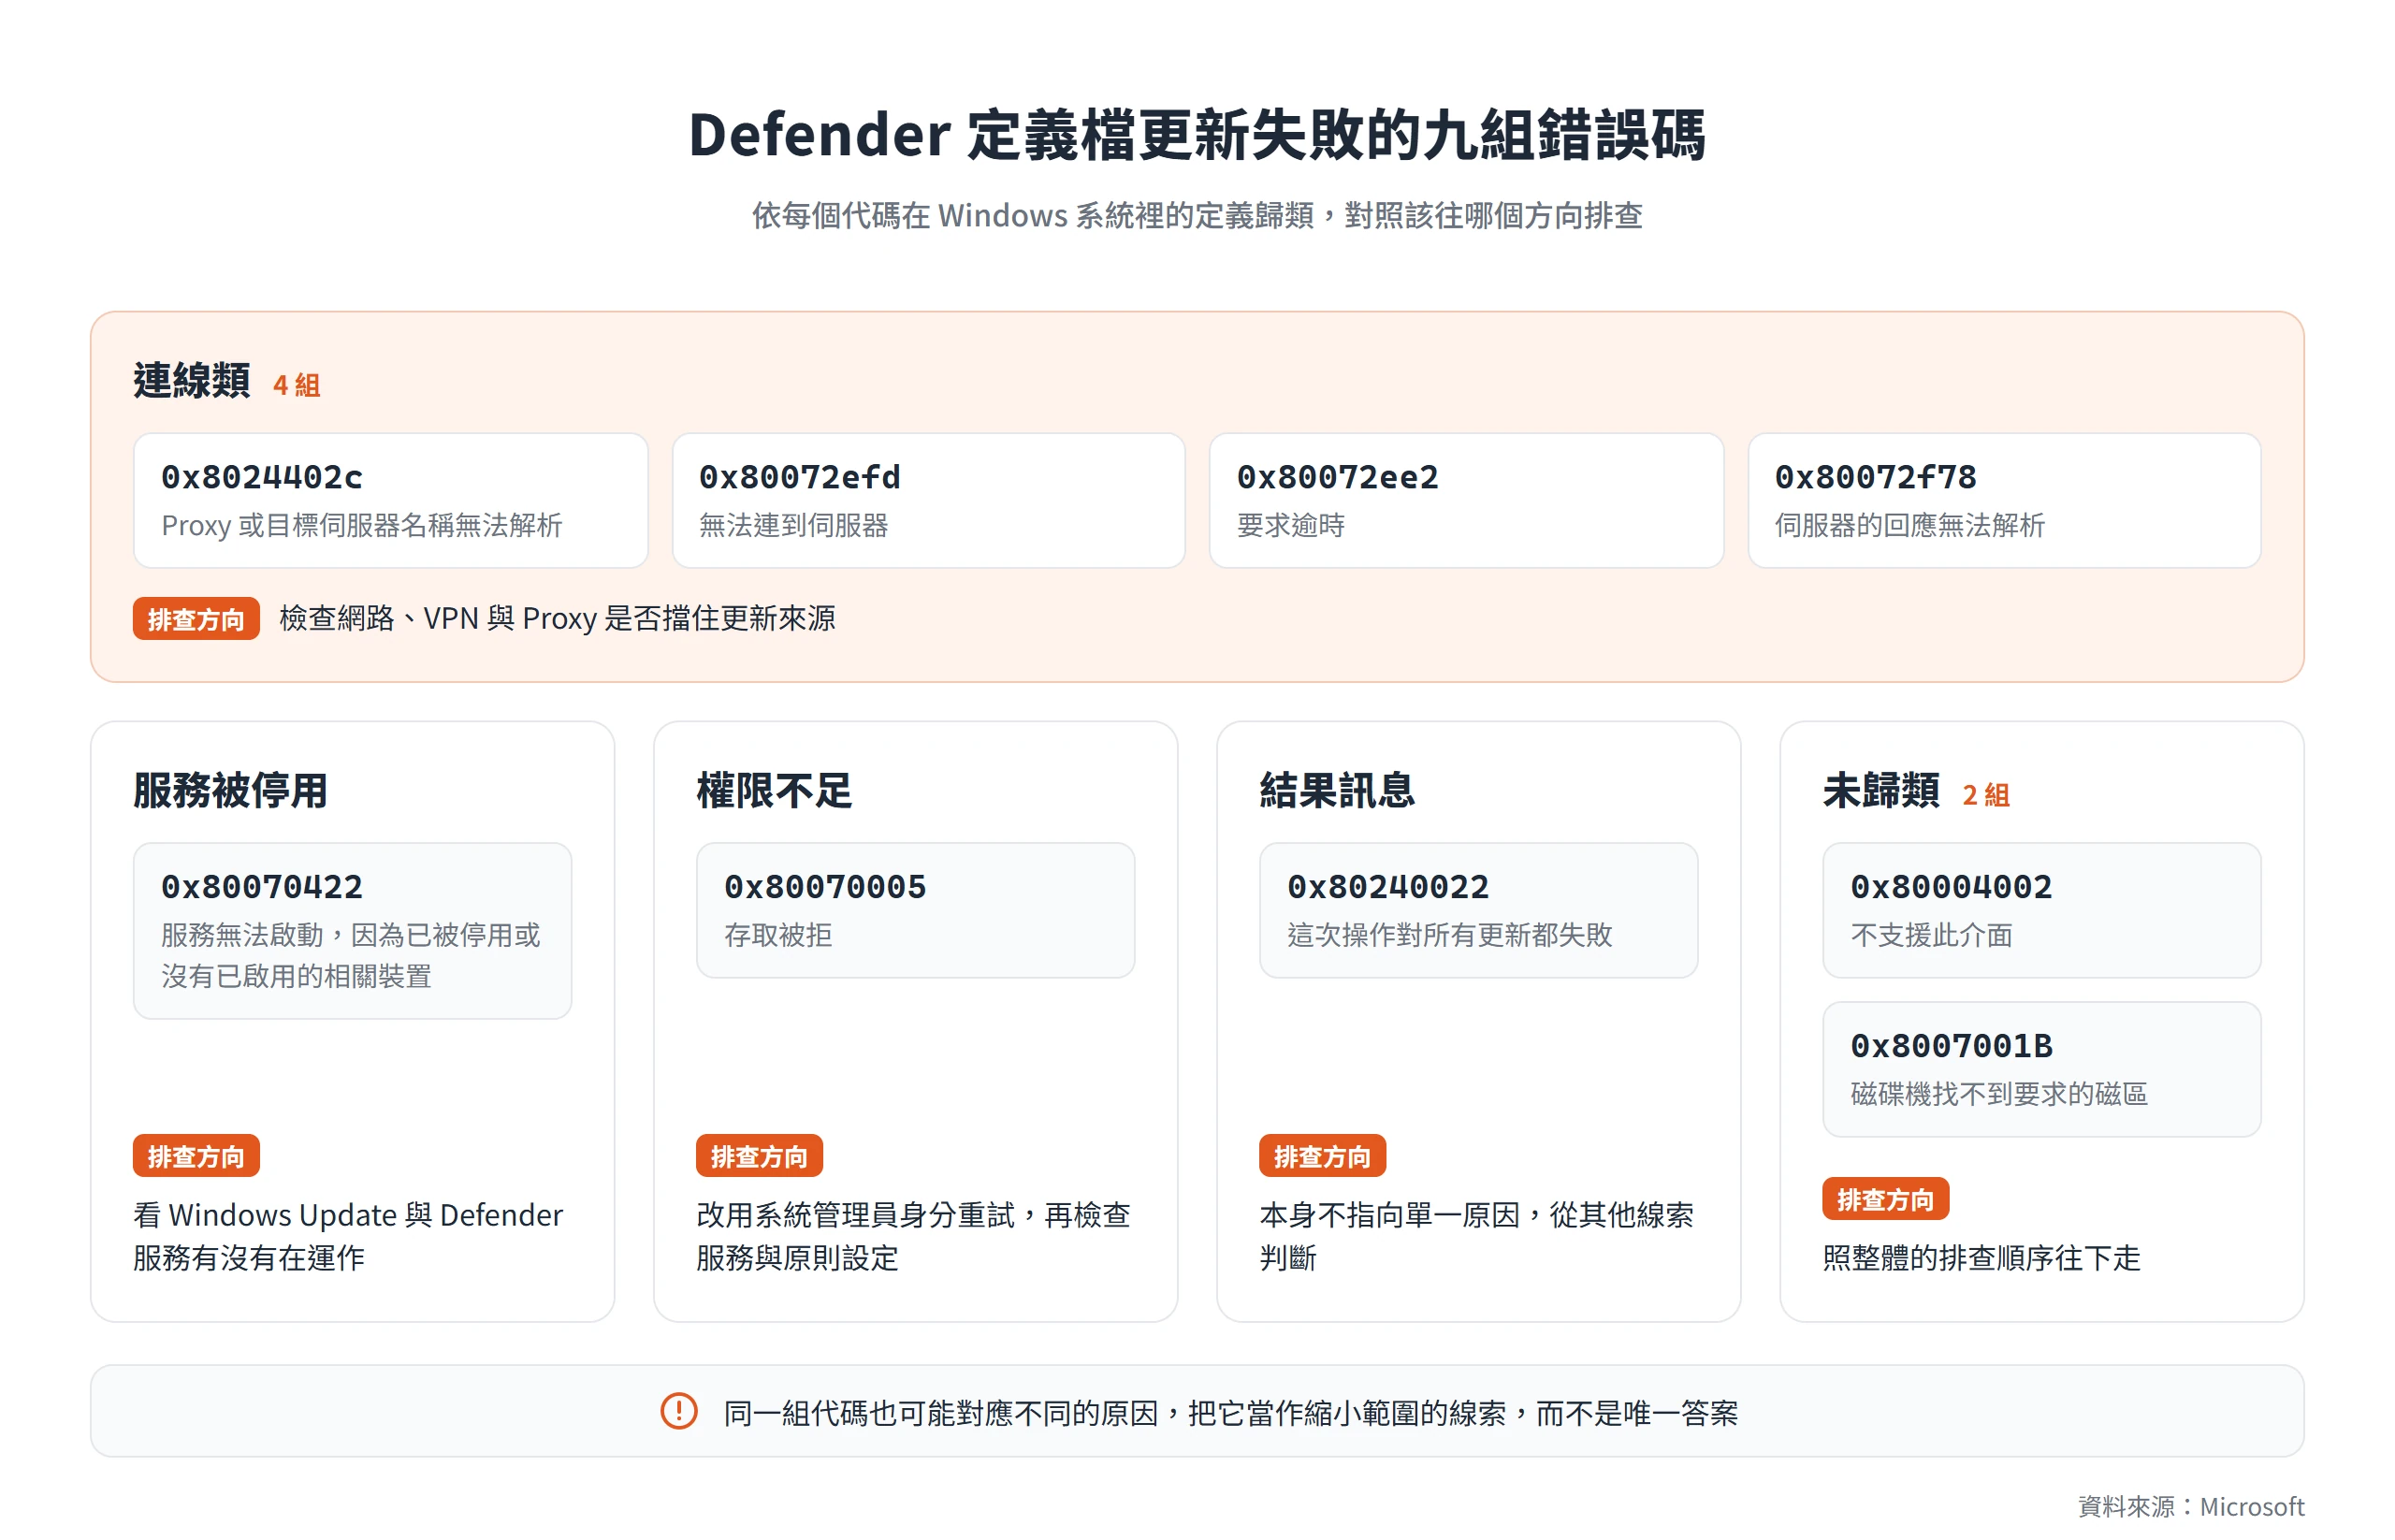Click the "4 組" count label
The width and height of the screenshot is (2395, 1540).
pyautogui.click(x=297, y=385)
